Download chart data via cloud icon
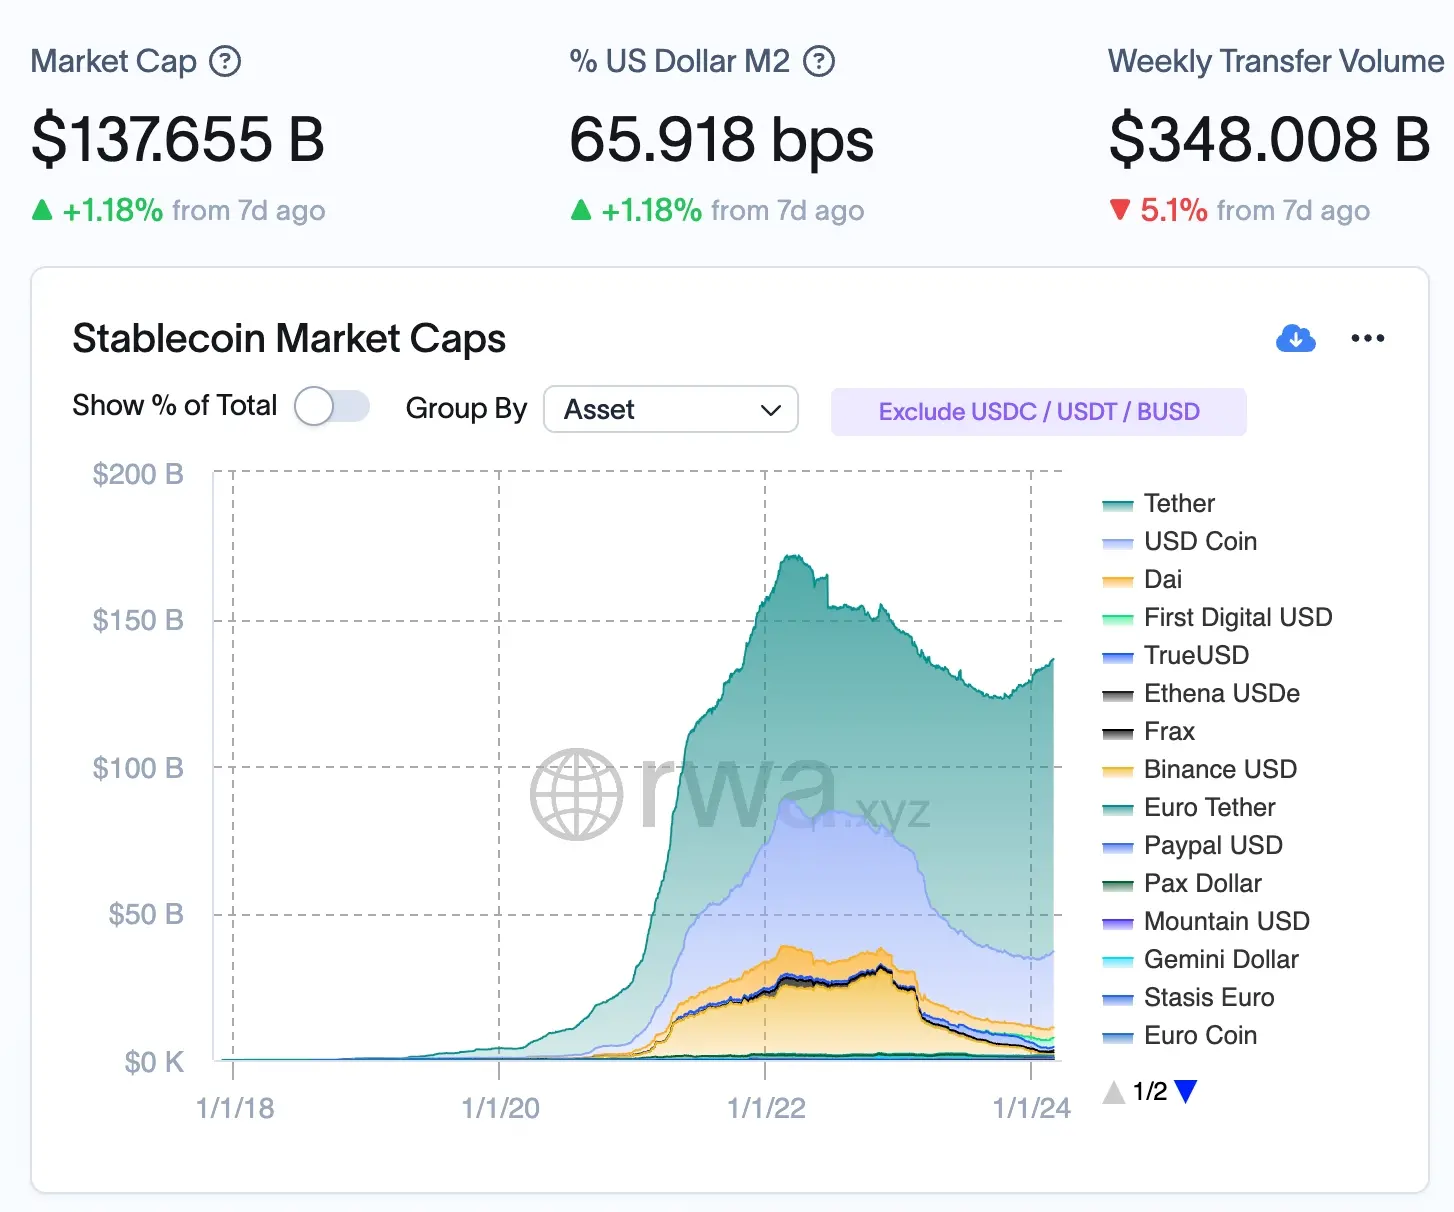The image size is (1454, 1212). [x=1296, y=338]
